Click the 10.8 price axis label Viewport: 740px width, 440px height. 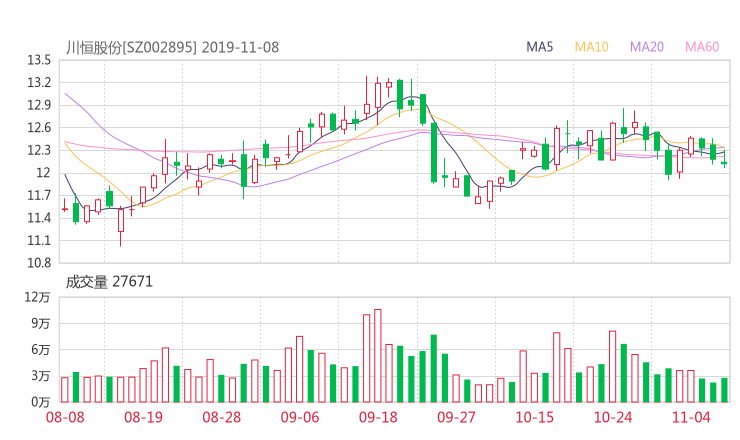[x=39, y=263]
